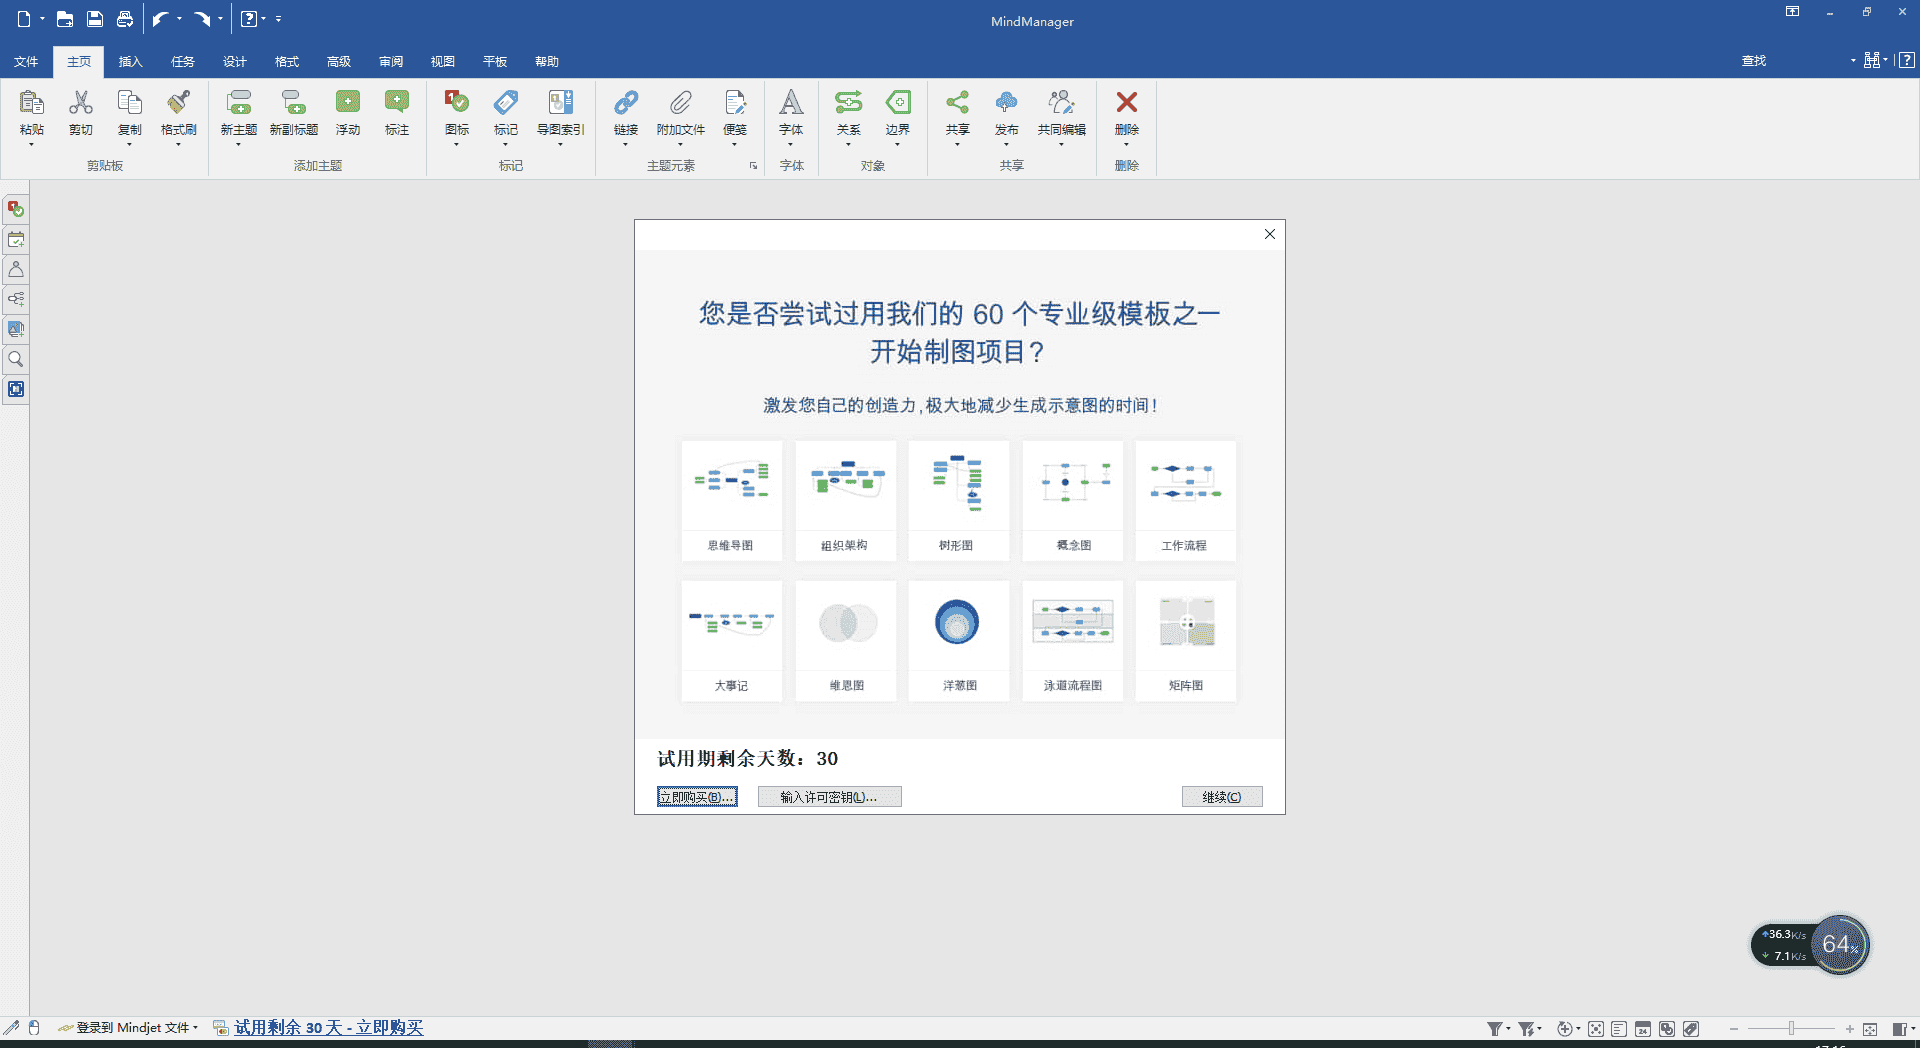Image resolution: width=1920 pixels, height=1048 pixels.
Task: Undo the last action with the arrow
Action: (x=160, y=19)
